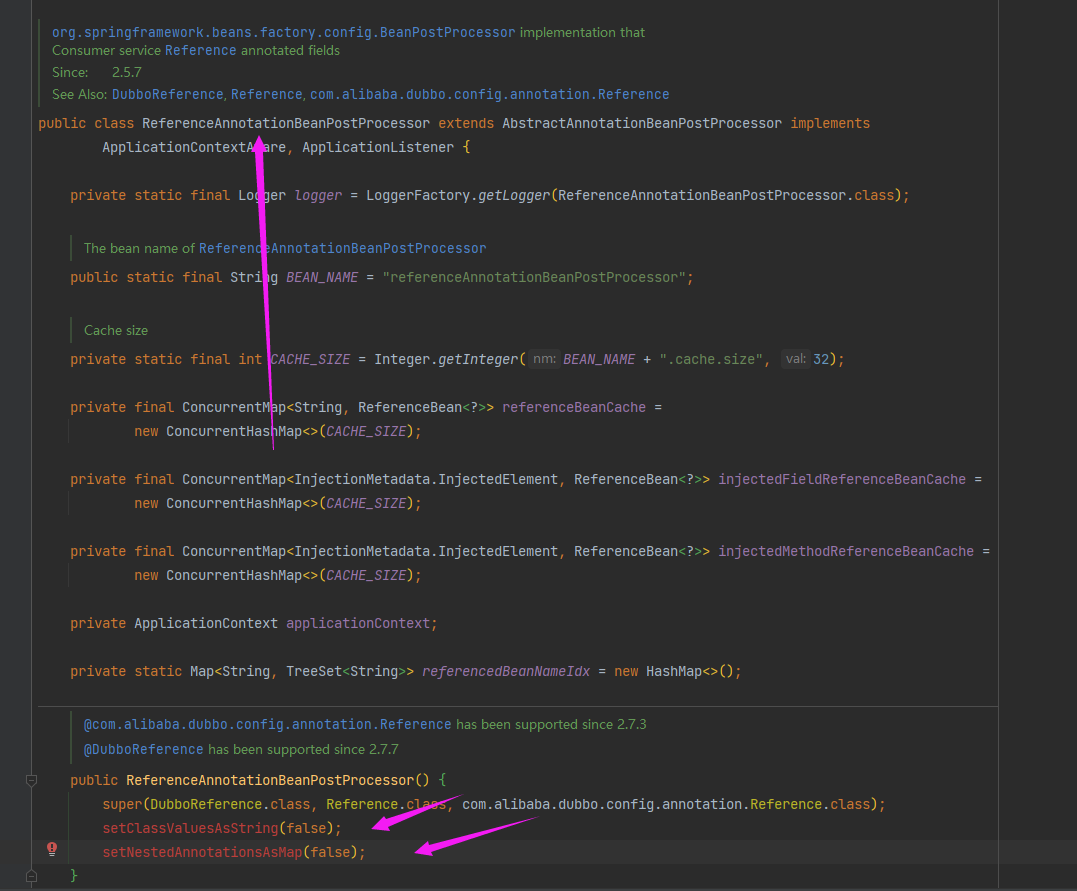Click the breakpoint icon beside setNestedAnnotationsAsMap line
This screenshot has width=1077, height=891.
coord(52,849)
